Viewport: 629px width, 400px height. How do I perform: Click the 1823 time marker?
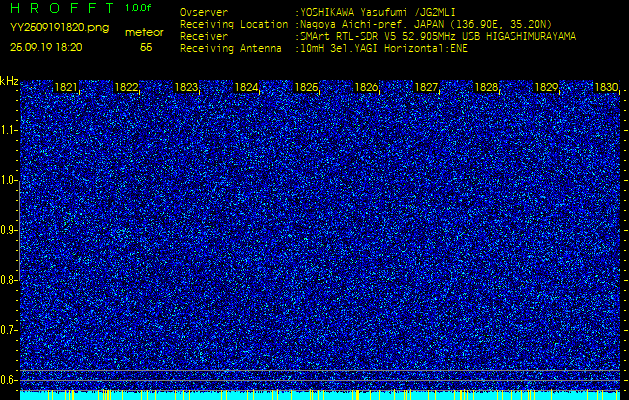[186, 88]
